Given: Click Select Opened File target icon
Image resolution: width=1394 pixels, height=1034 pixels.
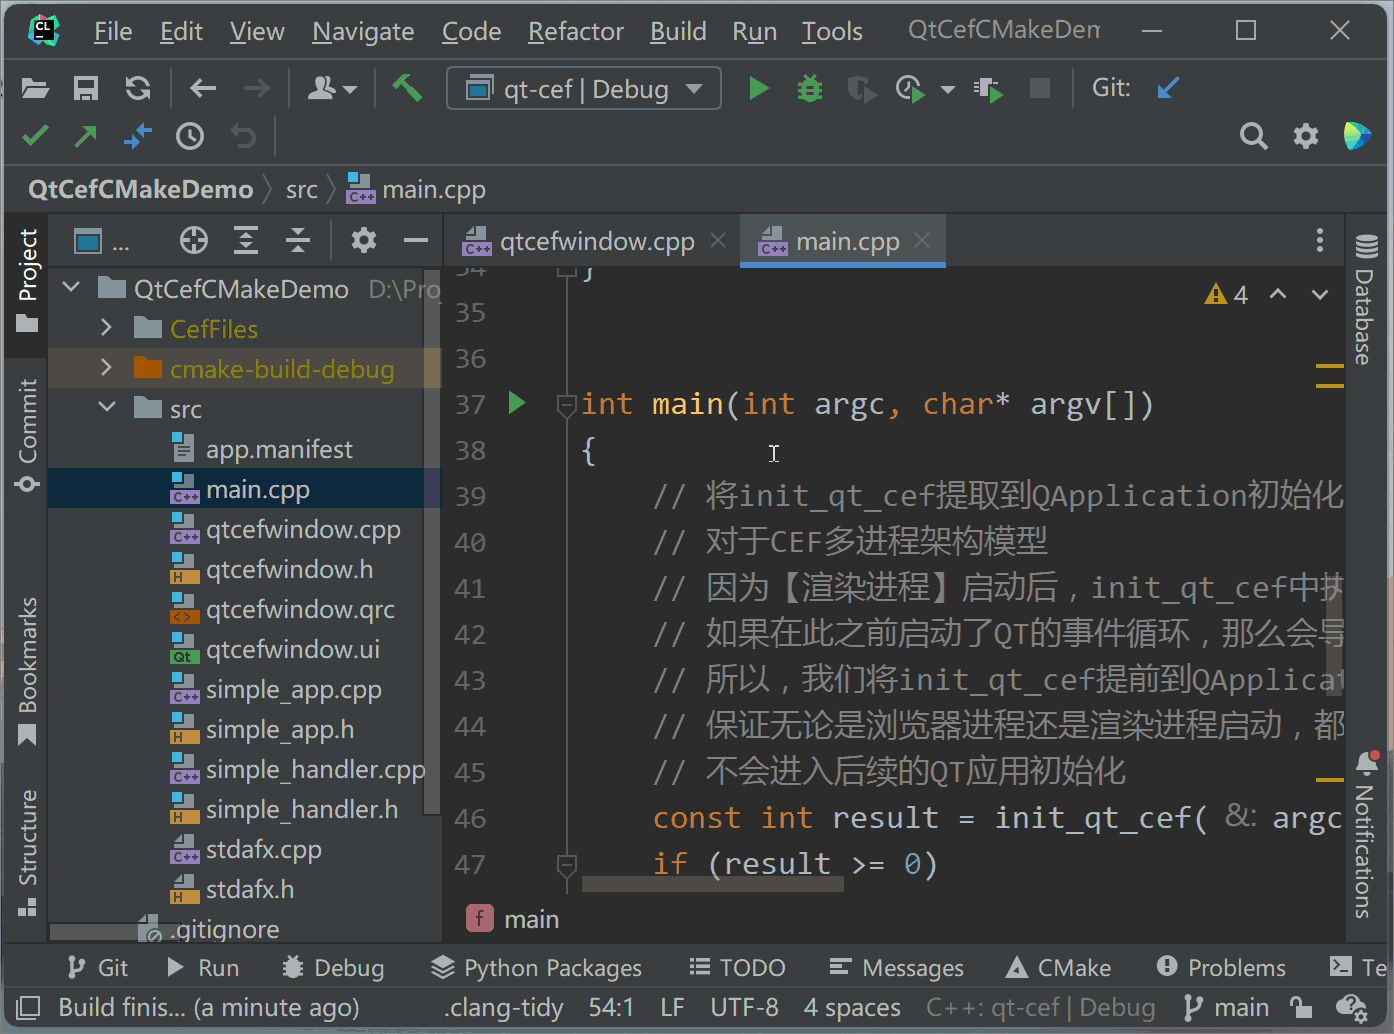Looking at the screenshot, I should 194,241.
